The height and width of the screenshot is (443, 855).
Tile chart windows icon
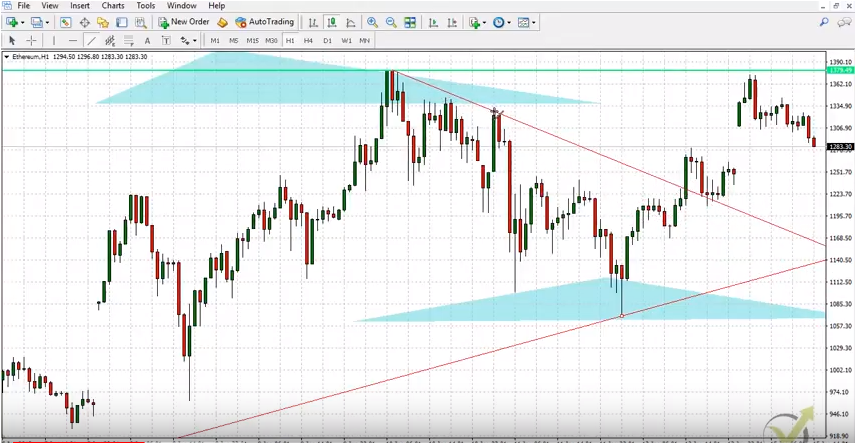tap(410, 22)
